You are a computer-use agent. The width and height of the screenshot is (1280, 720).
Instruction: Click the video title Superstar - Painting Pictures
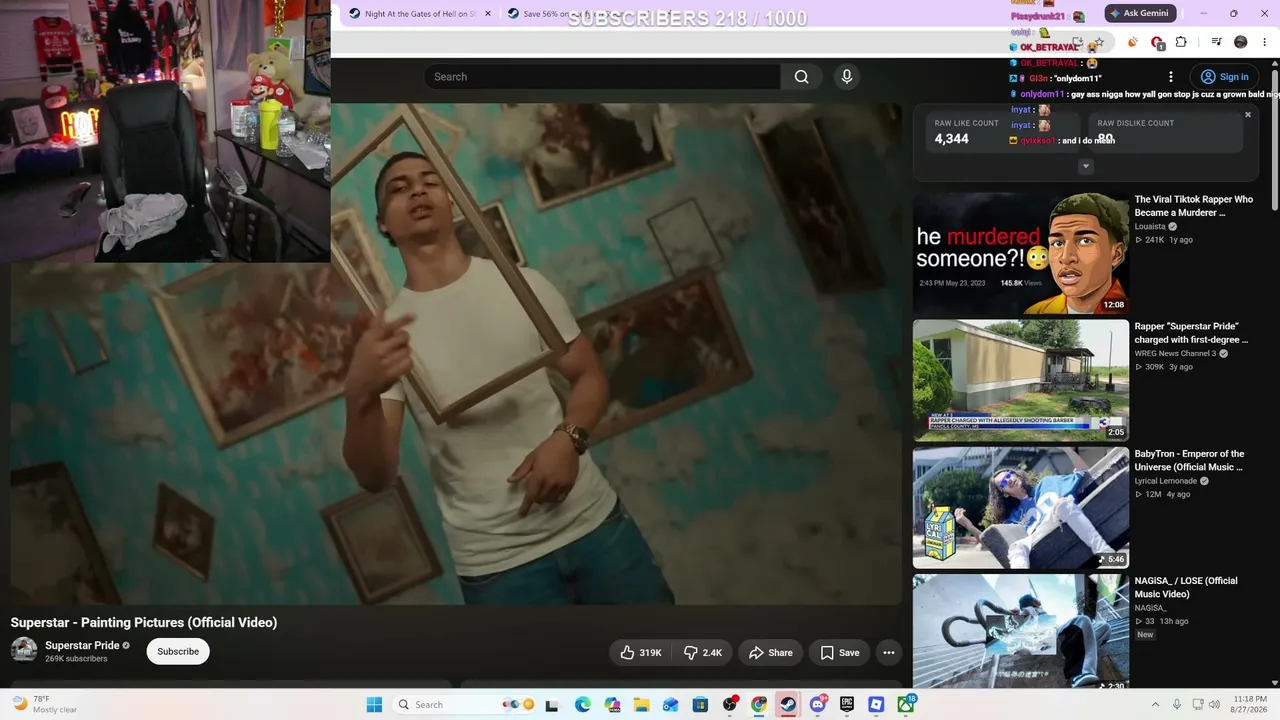144,622
